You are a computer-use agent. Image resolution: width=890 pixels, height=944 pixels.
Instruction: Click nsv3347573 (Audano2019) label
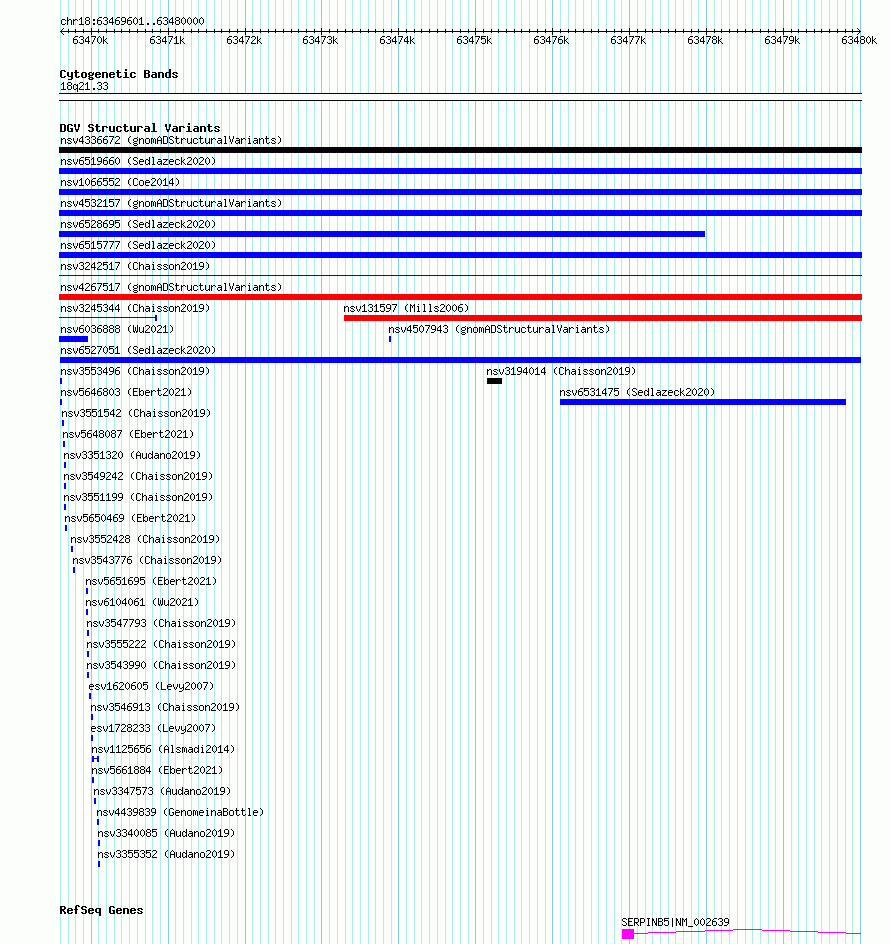(x=162, y=792)
